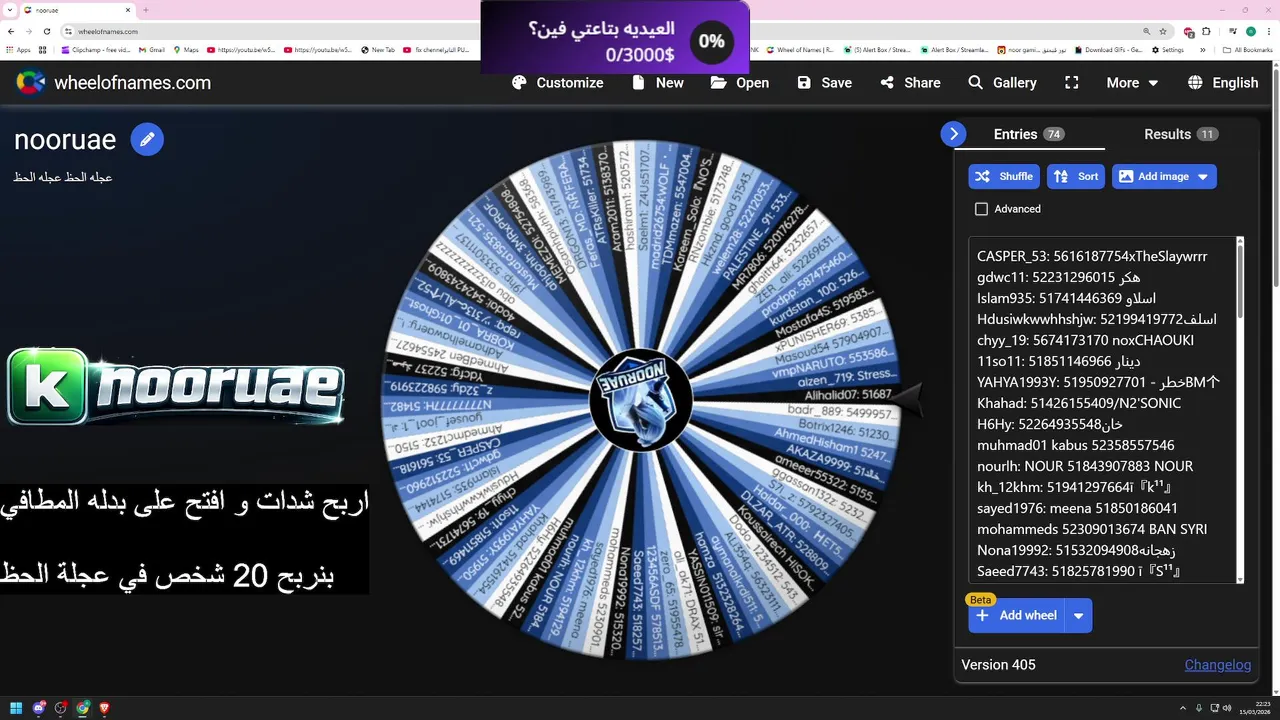This screenshot has width=1280, height=720.
Task: Click Add image button
Action: tap(1153, 176)
